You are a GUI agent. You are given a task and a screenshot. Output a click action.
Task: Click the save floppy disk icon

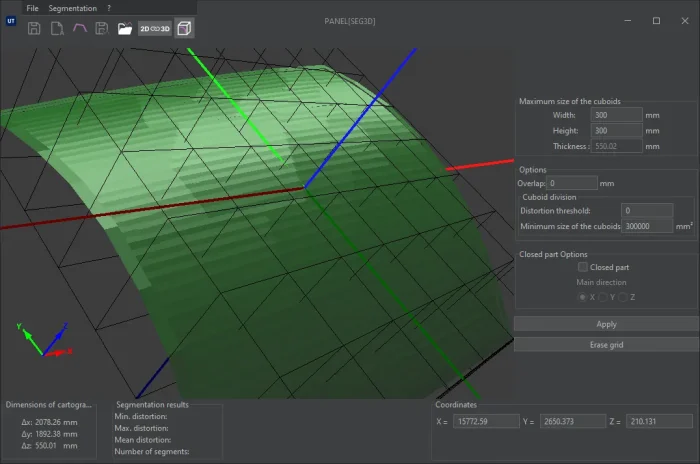[35, 29]
